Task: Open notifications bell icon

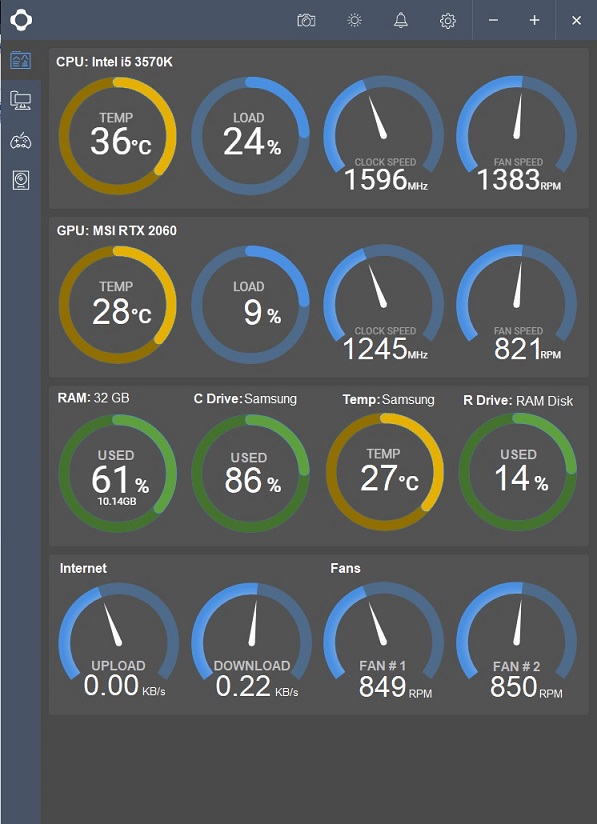Action: (x=400, y=20)
